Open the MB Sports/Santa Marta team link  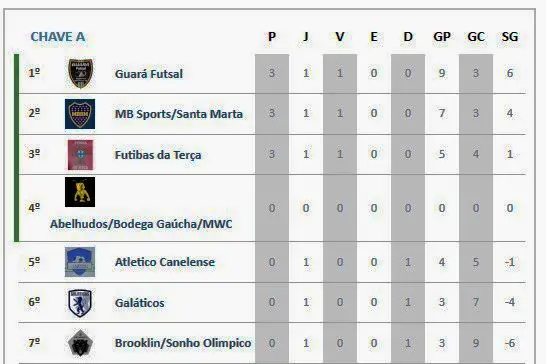(x=179, y=114)
